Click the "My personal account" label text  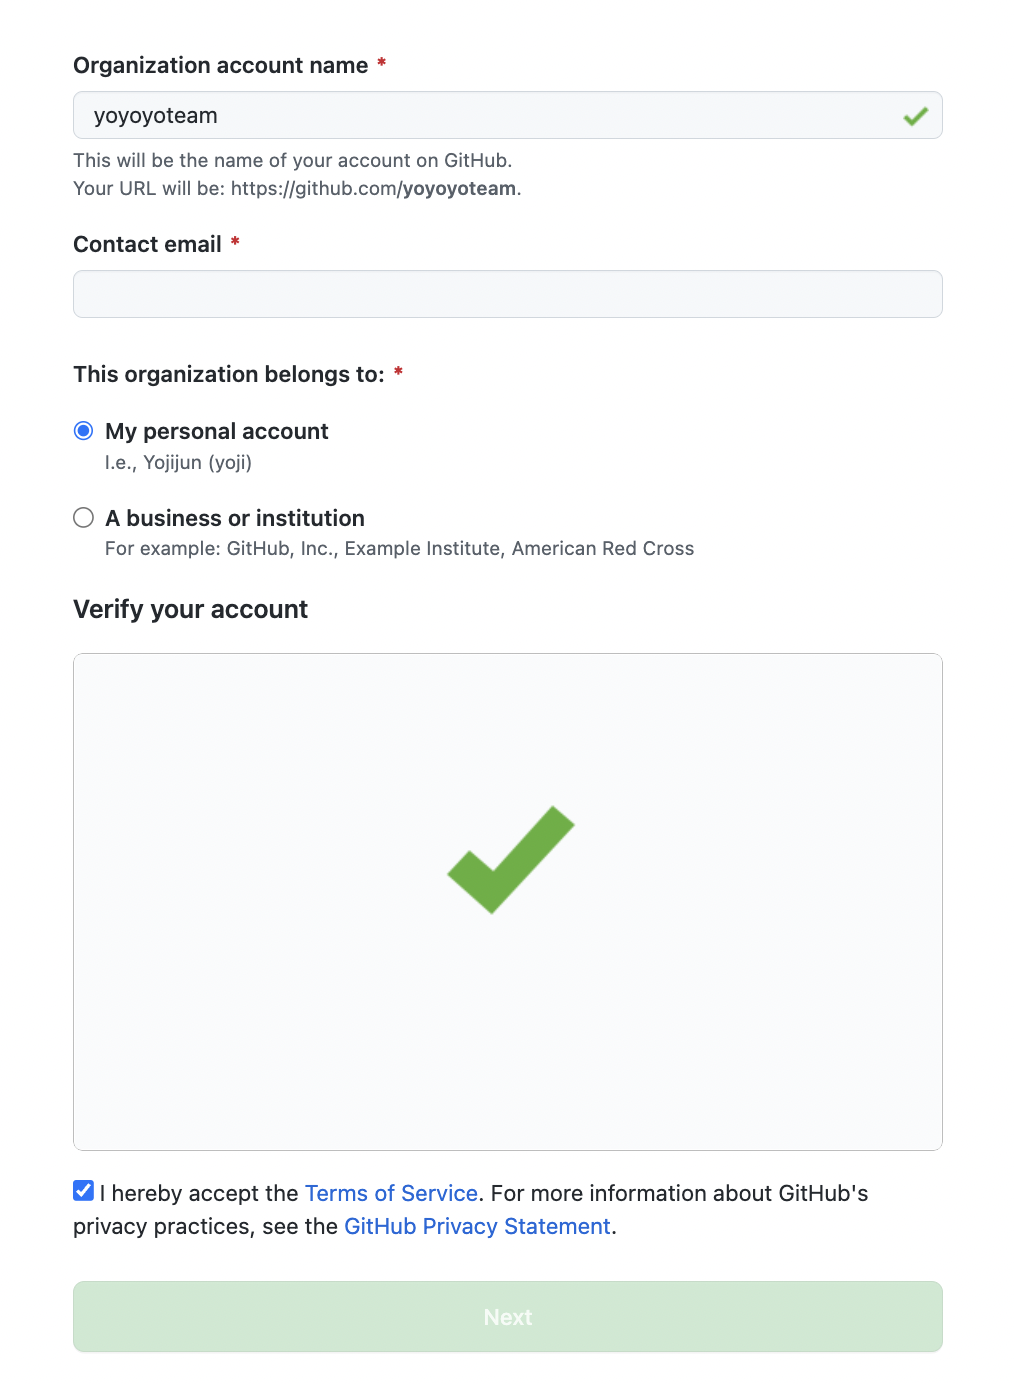pos(217,431)
